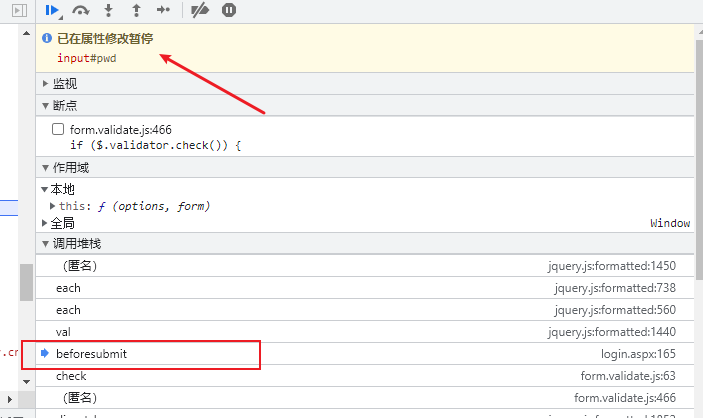
Task: Select the val call stack frame
Action: click(x=63, y=332)
